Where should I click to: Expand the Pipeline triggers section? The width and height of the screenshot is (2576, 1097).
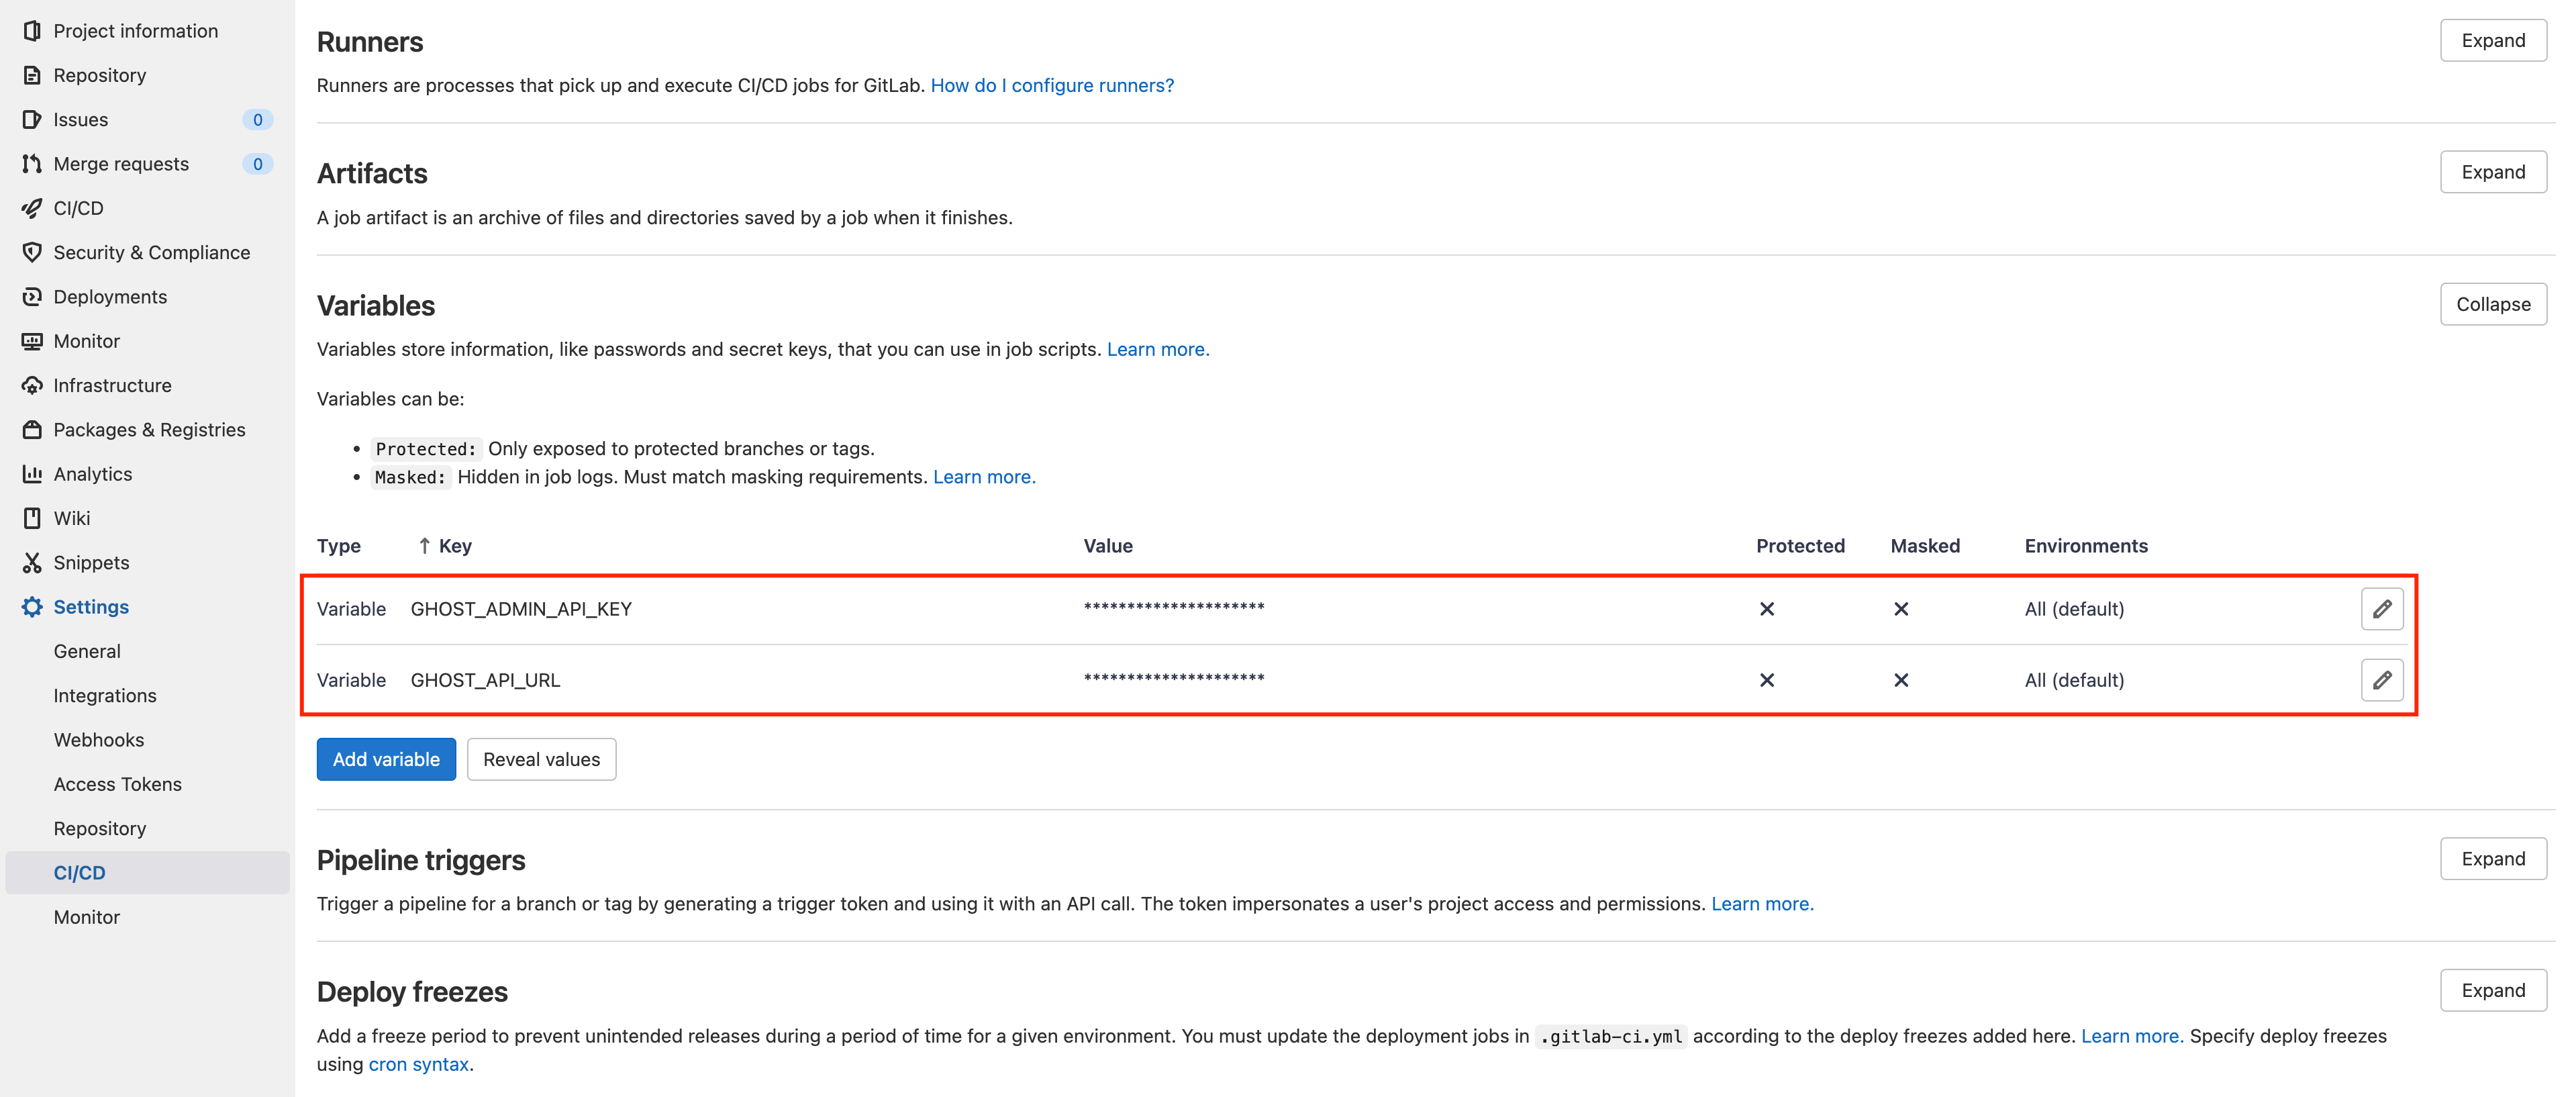pyautogui.click(x=2492, y=859)
